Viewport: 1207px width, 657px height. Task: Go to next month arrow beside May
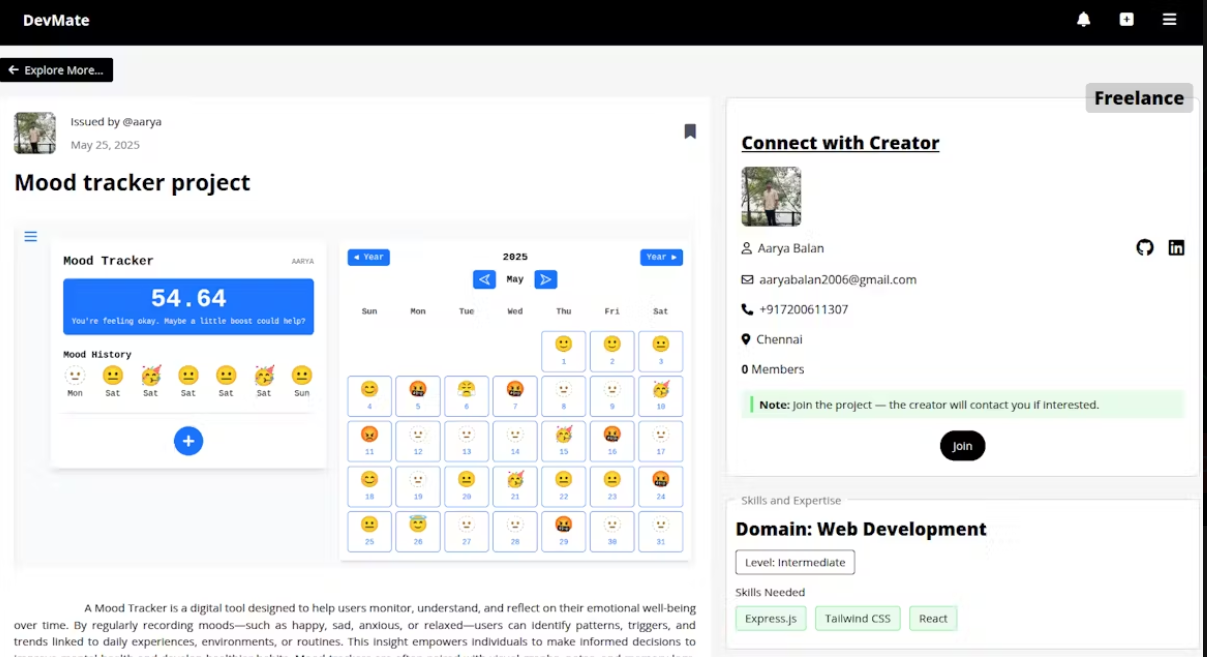tap(545, 279)
